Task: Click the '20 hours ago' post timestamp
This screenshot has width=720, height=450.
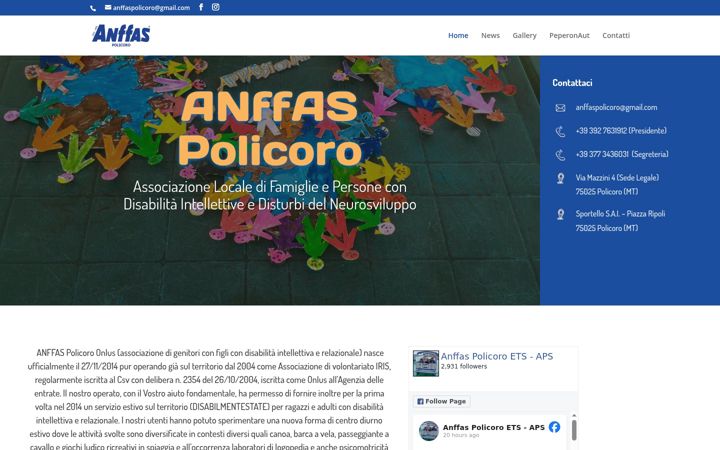Action: coord(461,435)
